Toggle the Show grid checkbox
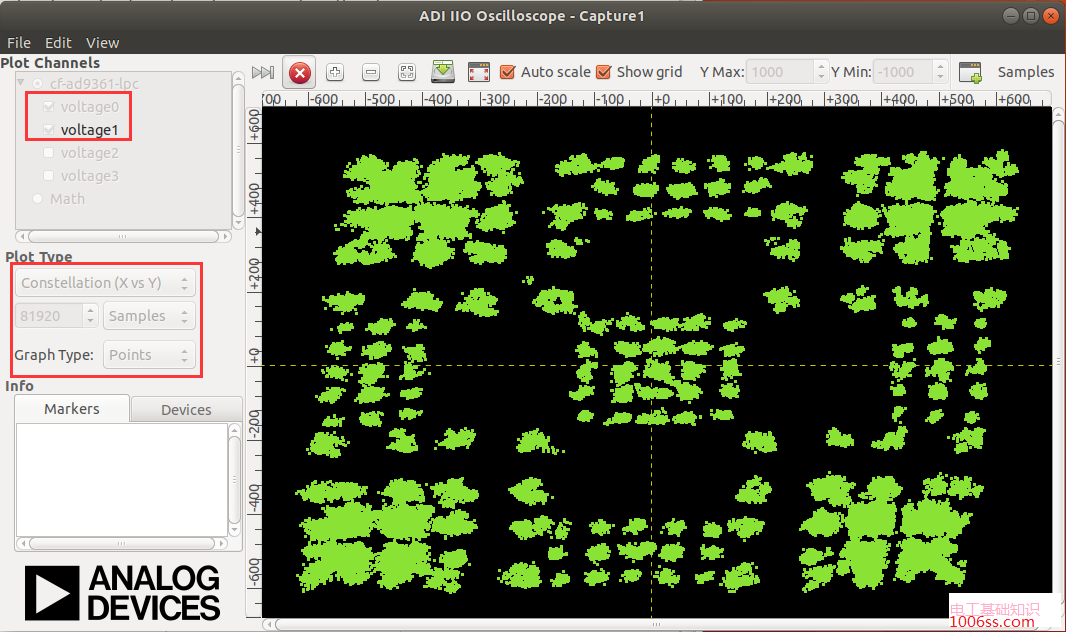 coord(603,72)
